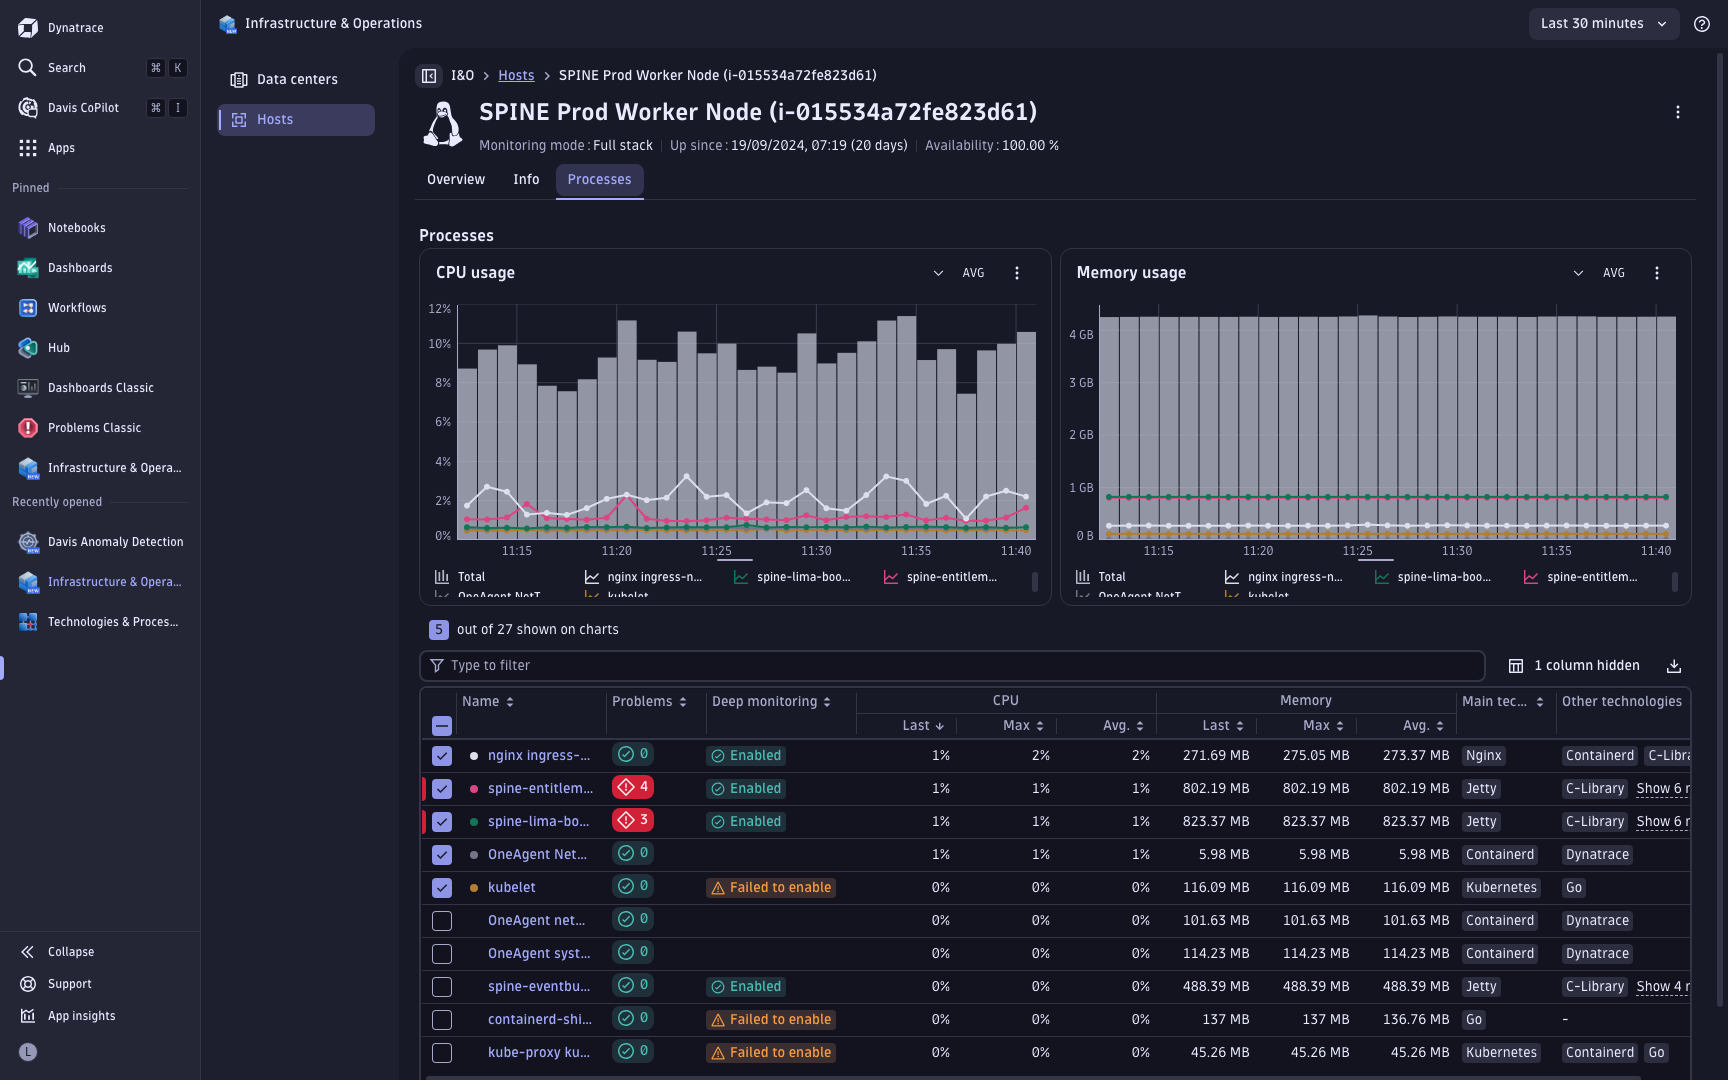
Task: Uncheck spine-entitlem process checkbox
Action: 442,789
